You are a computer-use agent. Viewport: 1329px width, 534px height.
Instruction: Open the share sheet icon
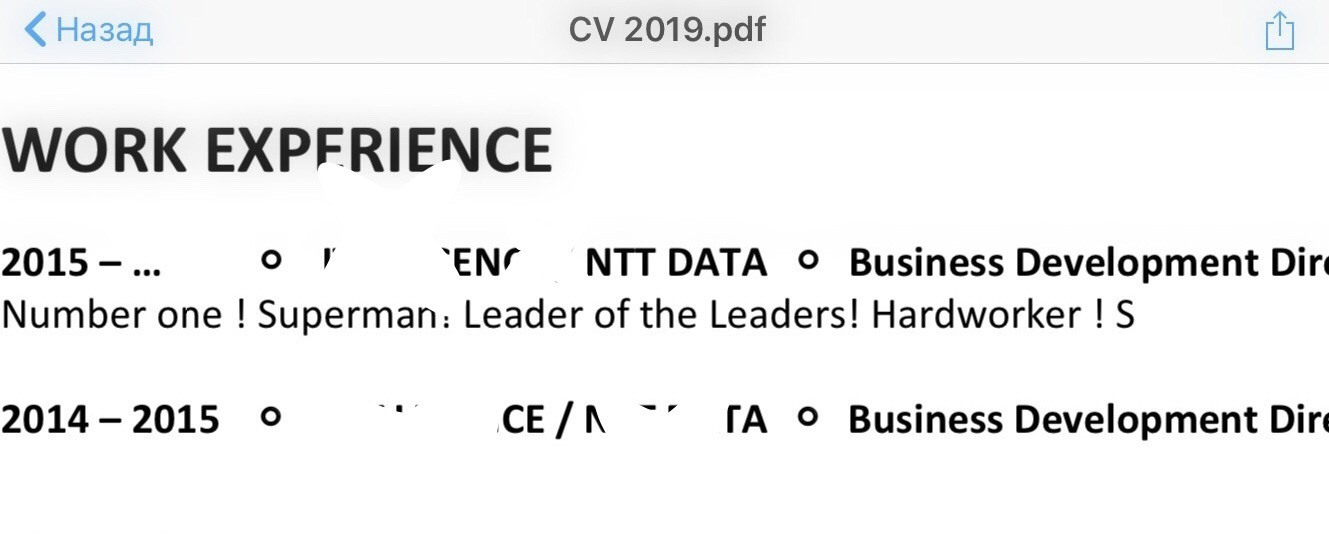pyautogui.click(x=1280, y=30)
